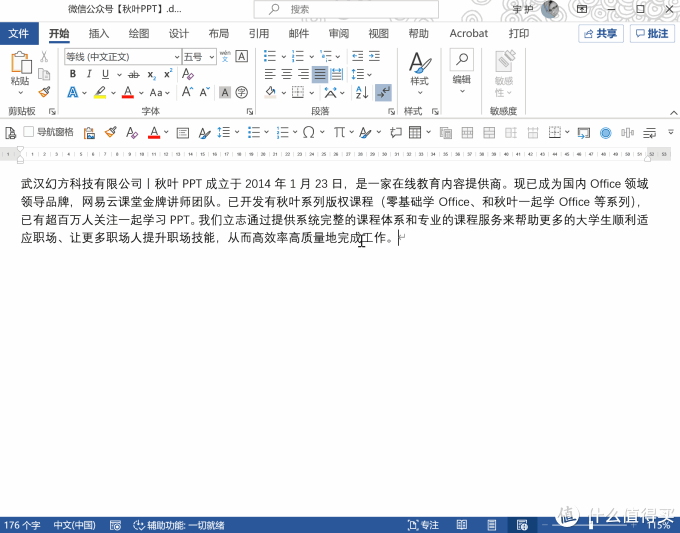Toggle Bold formatting

click(72, 74)
